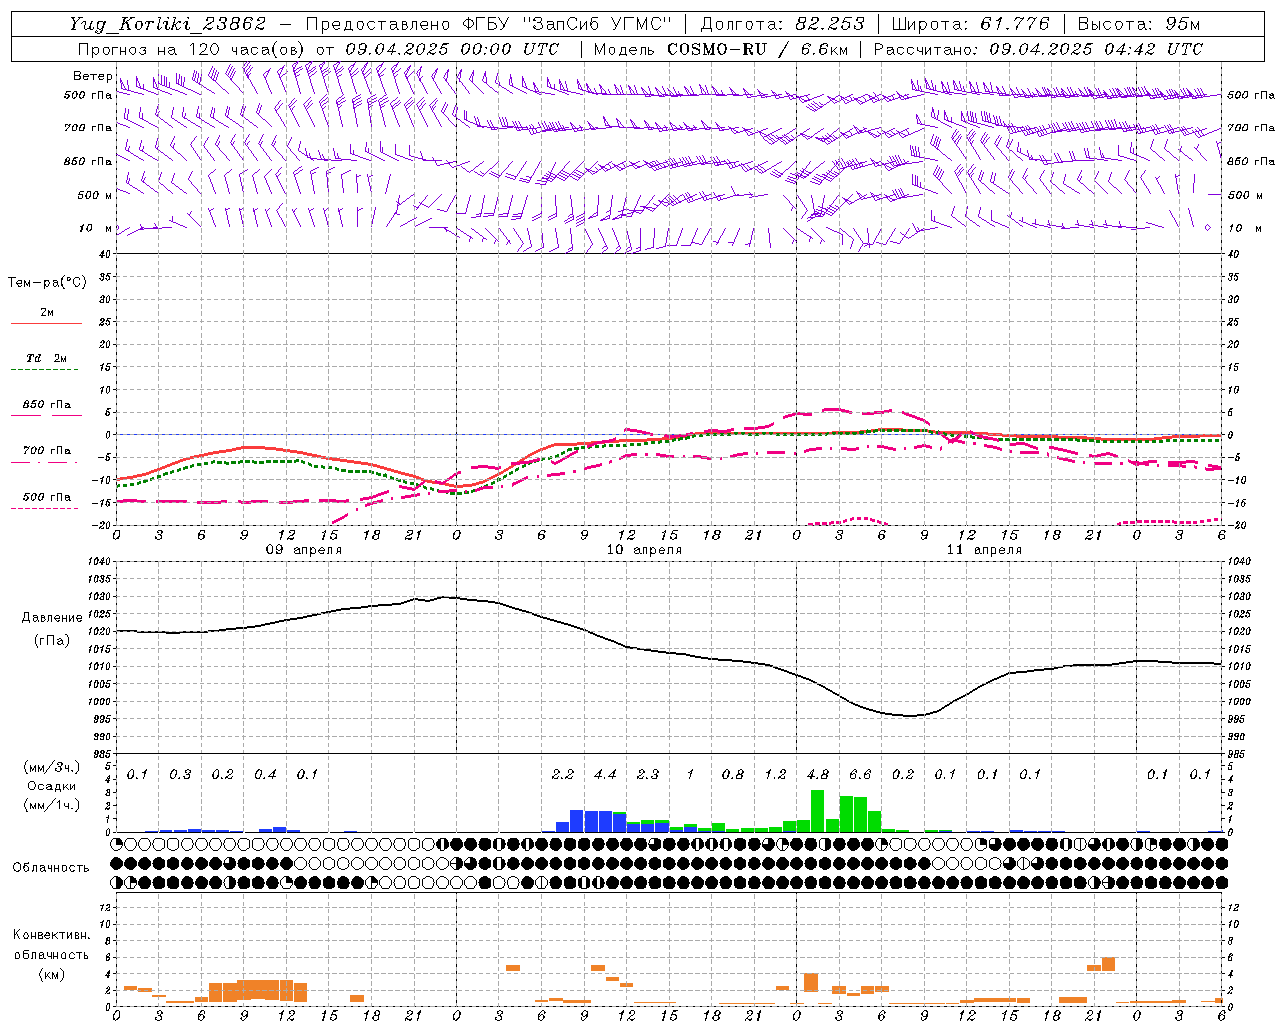Select the 'Долгота: 82.253' header field

(x=782, y=24)
